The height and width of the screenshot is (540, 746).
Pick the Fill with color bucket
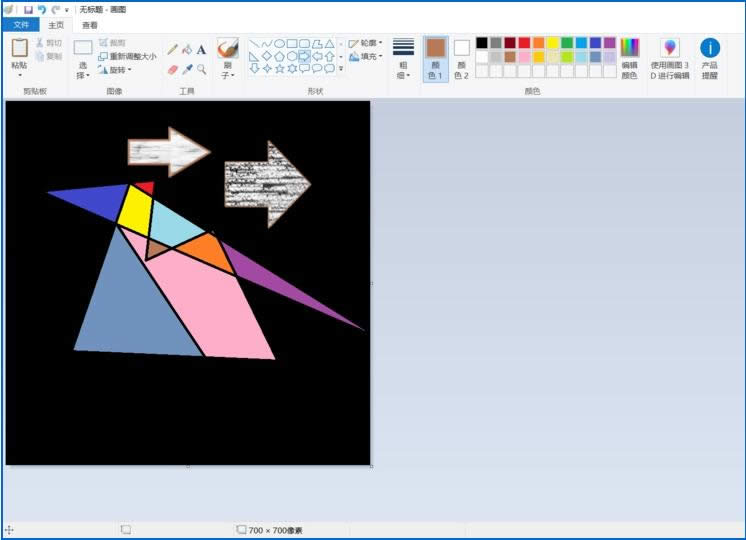(187, 49)
